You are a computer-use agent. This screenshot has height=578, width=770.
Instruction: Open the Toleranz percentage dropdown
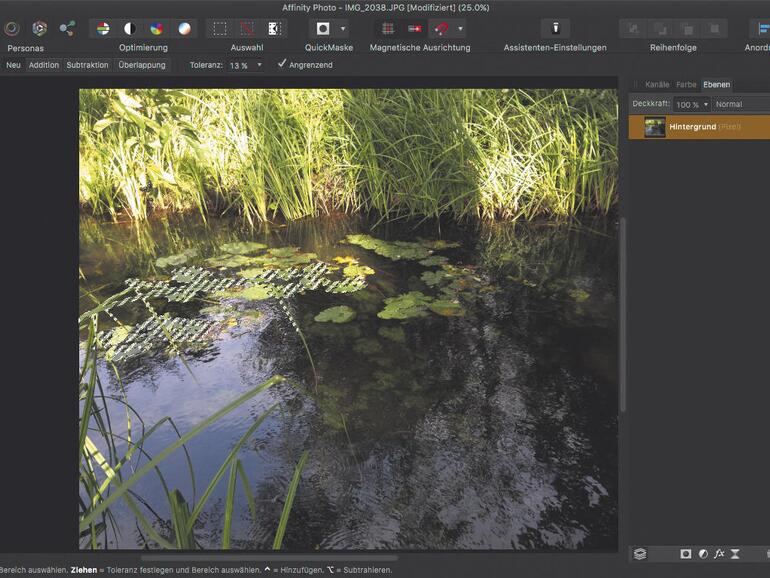(x=259, y=65)
